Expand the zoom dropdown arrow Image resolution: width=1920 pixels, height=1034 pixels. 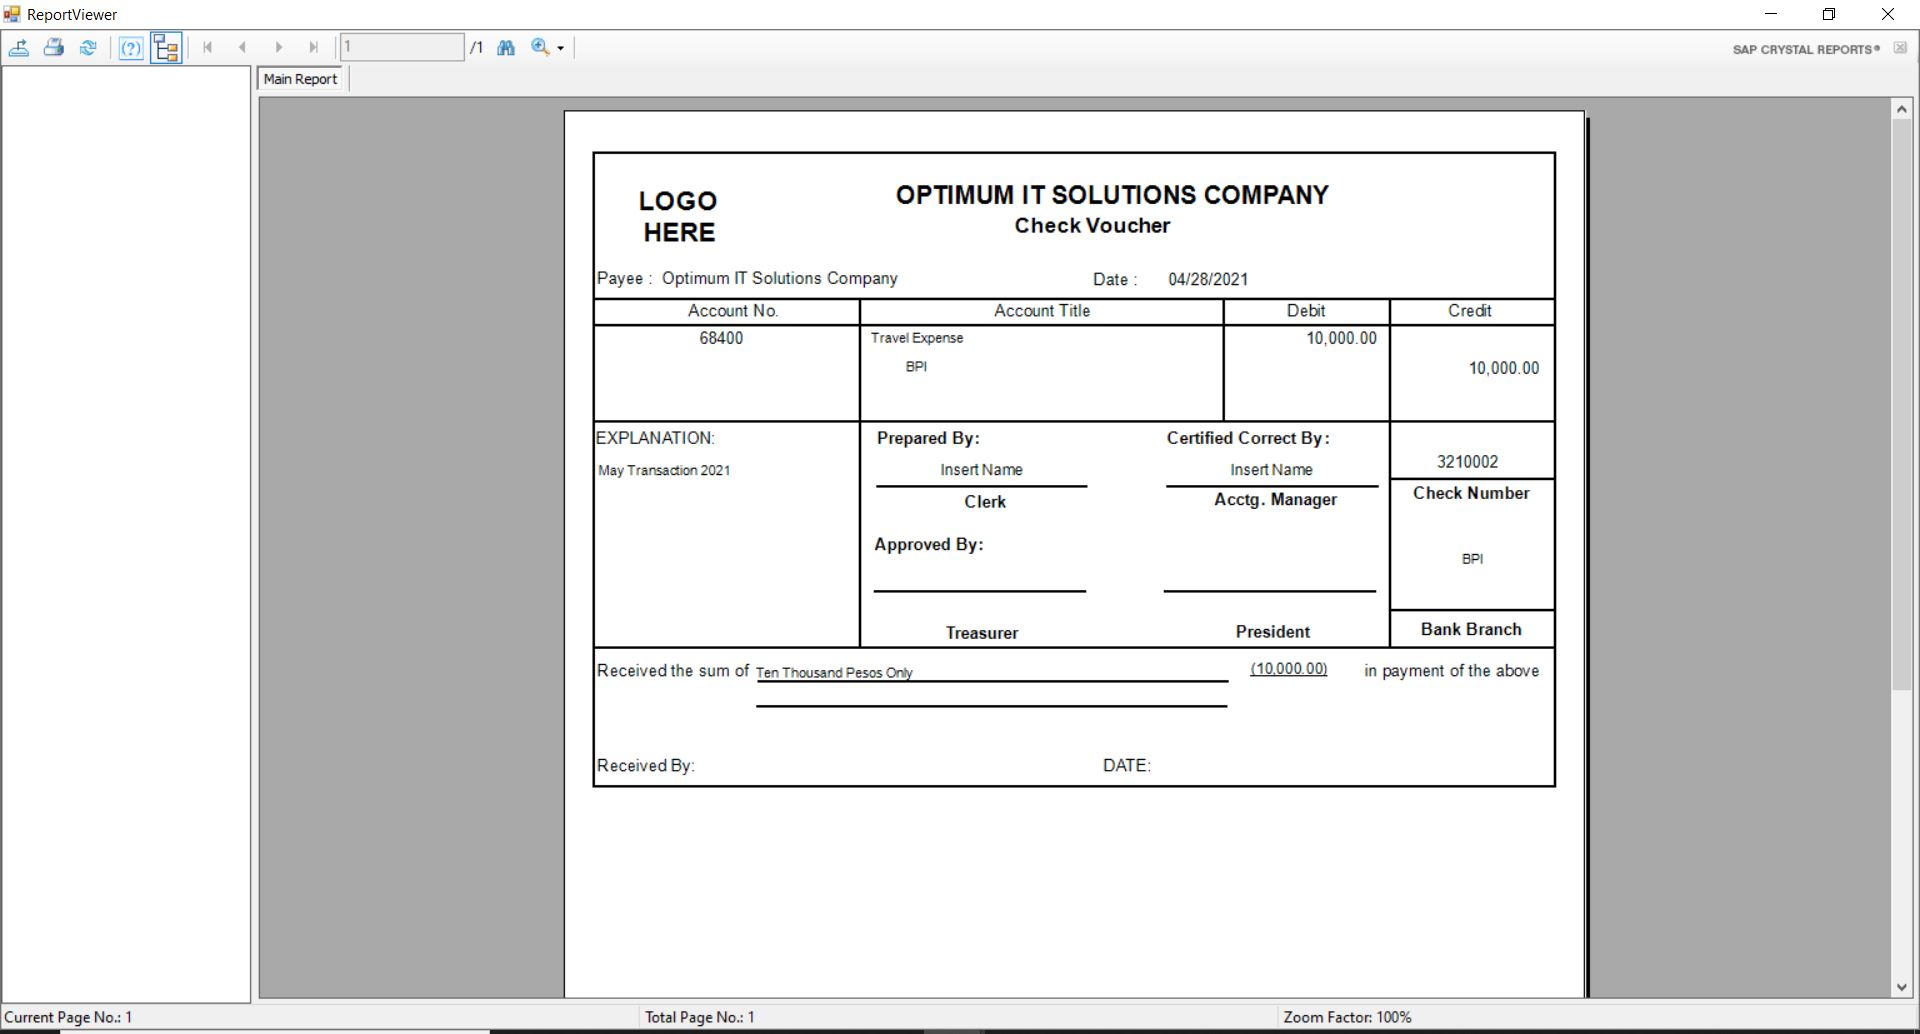(561, 48)
